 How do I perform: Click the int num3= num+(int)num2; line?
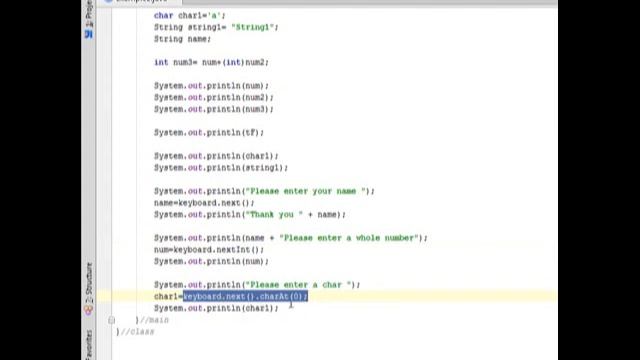point(211,62)
